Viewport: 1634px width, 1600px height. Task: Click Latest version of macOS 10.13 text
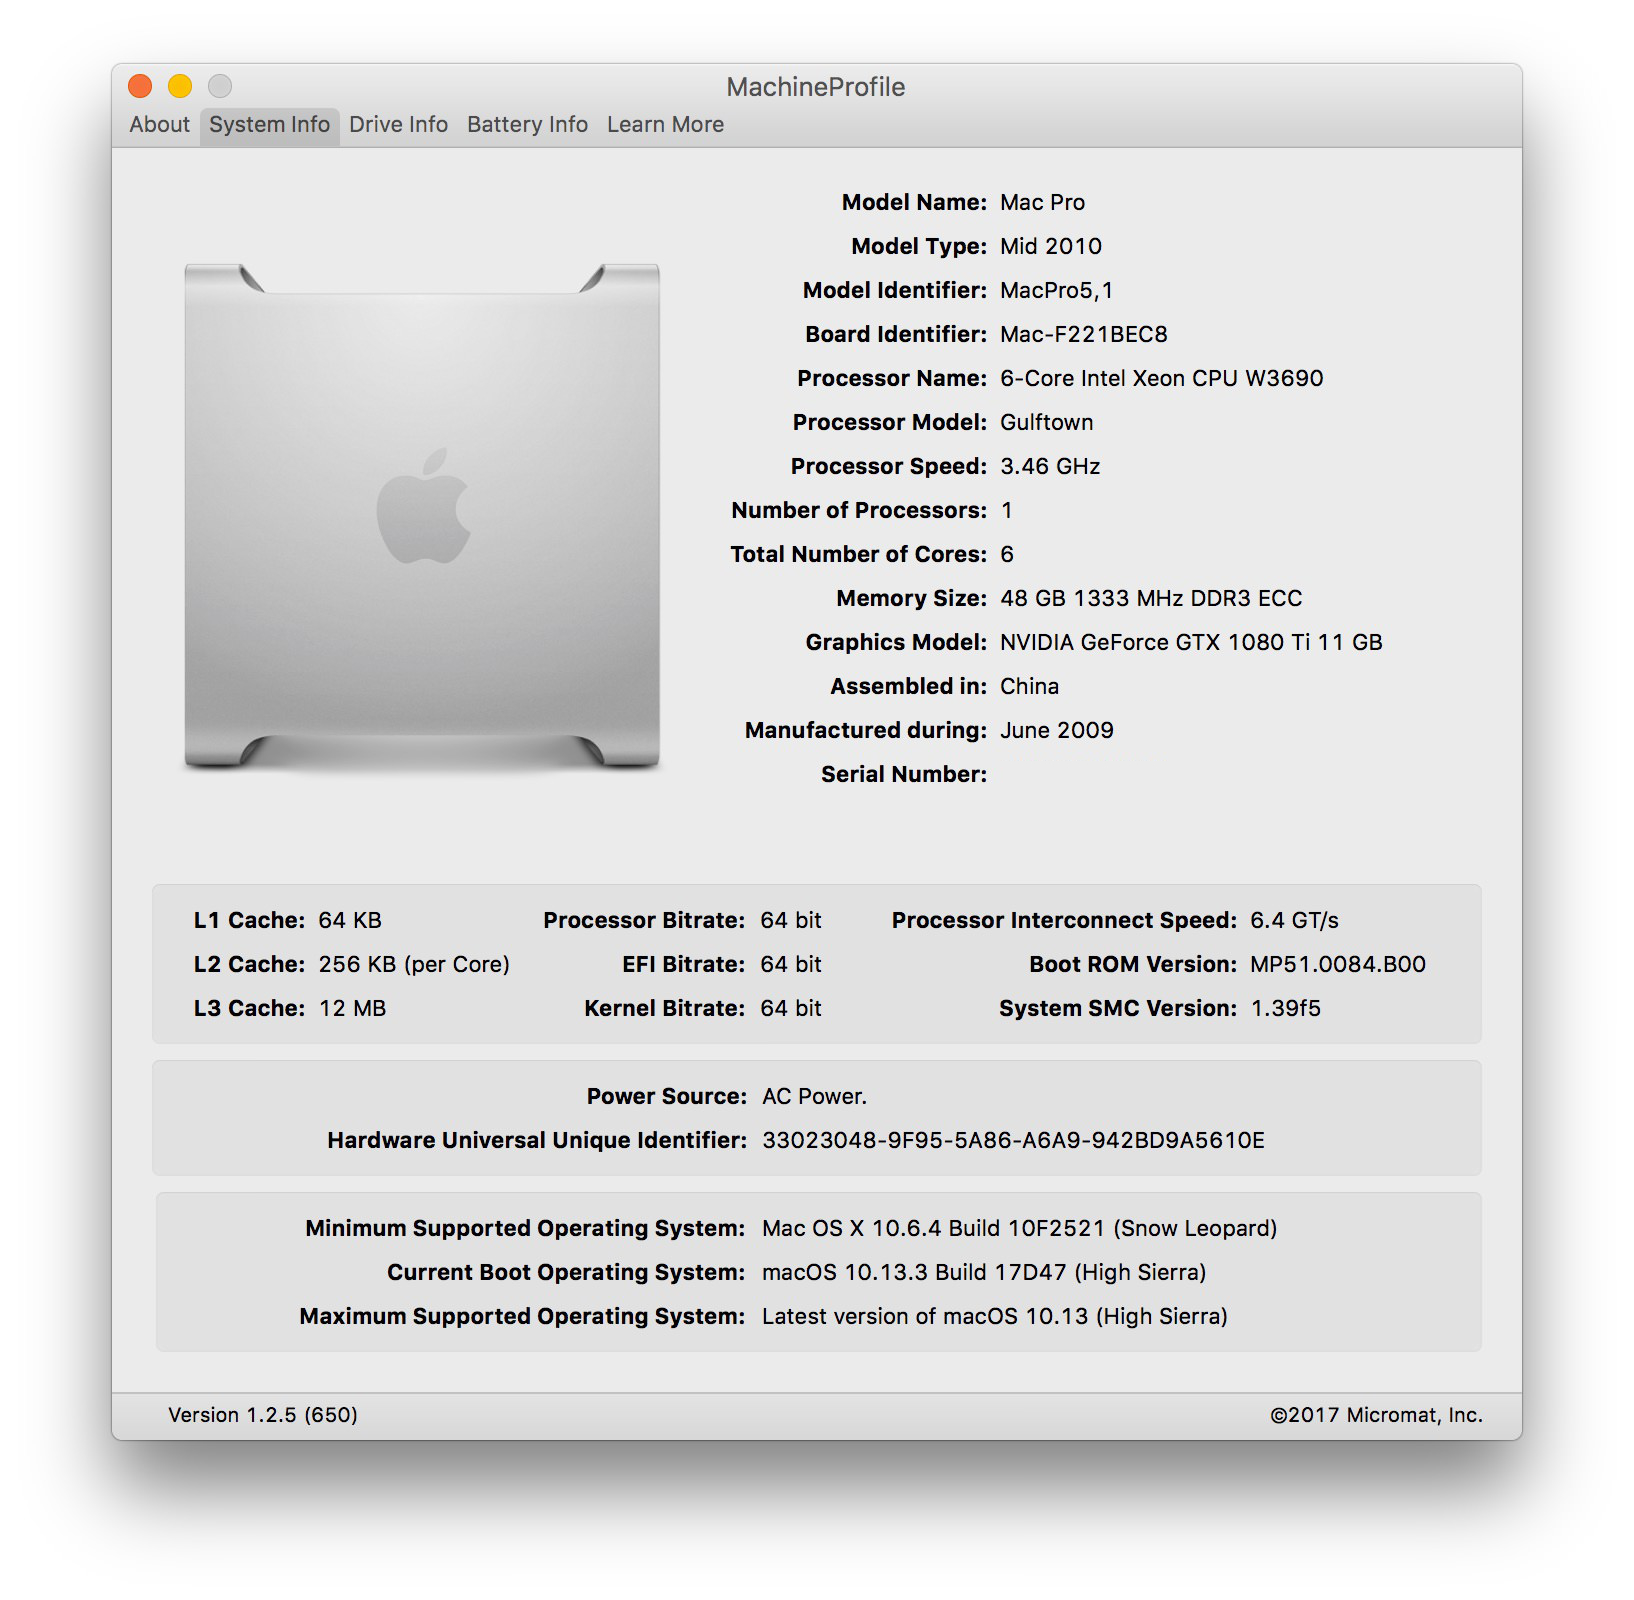pyautogui.click(x=994, y=1316)
